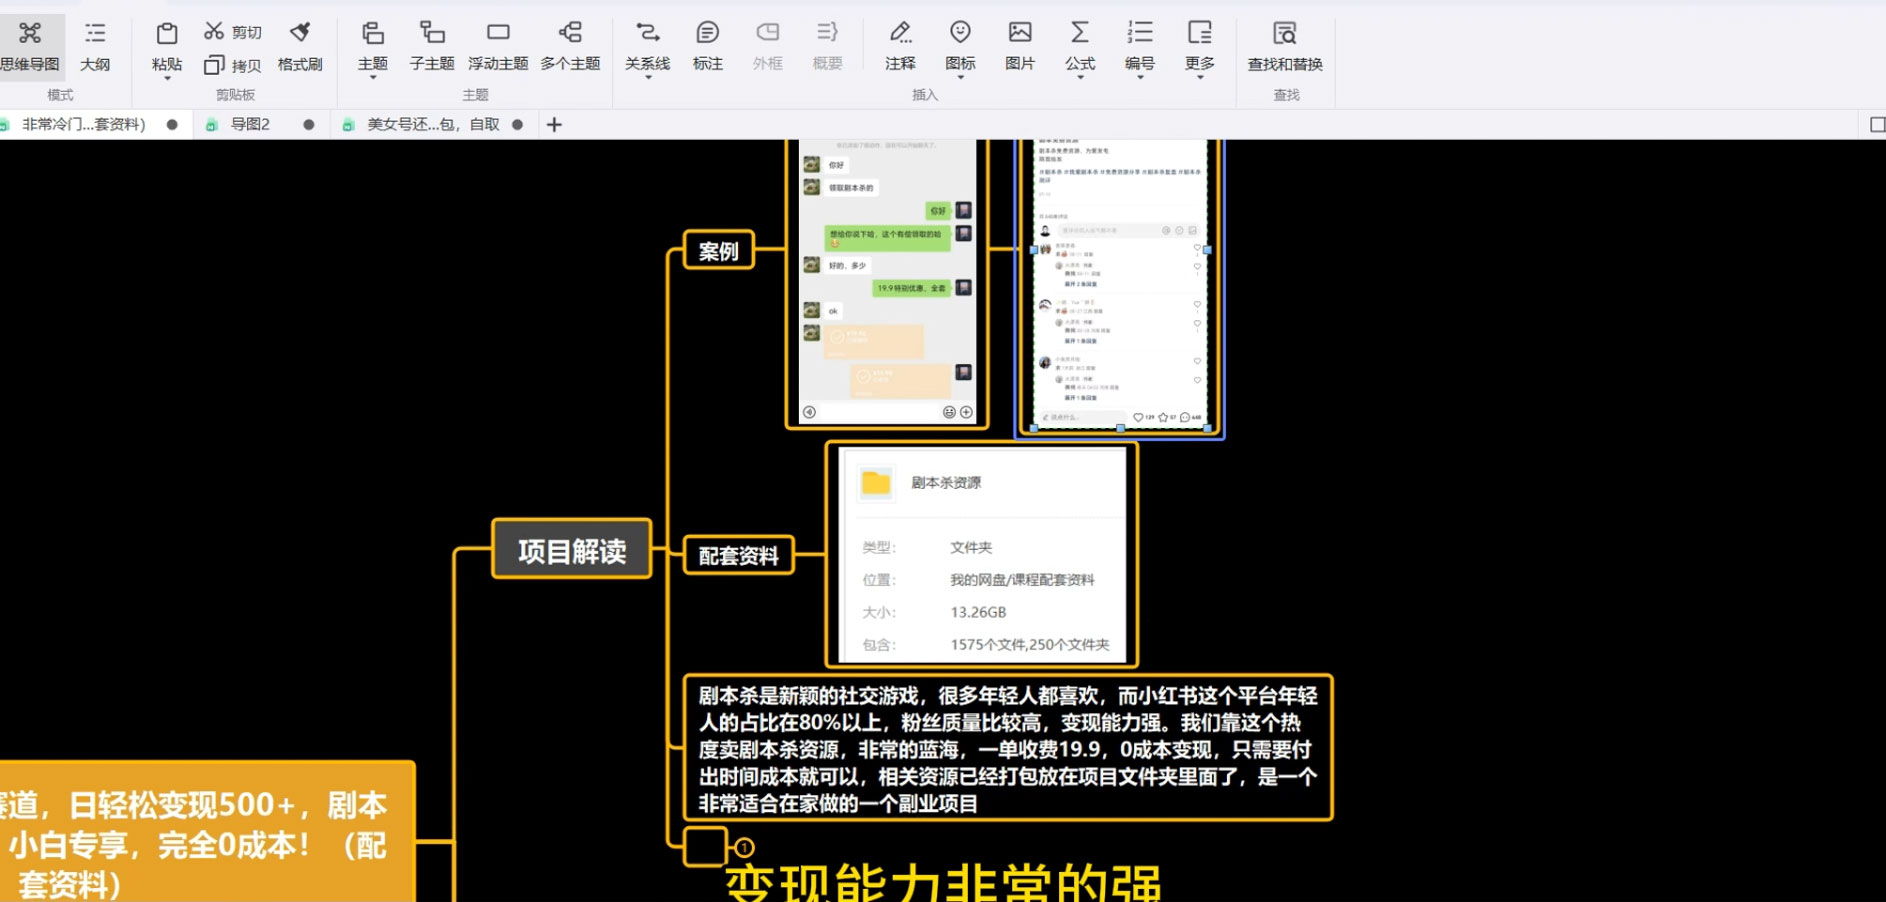This screenshot has height=902, width=1886.
Task: Add a 子主题 subtopic
Action: click(x=430, y=45)
